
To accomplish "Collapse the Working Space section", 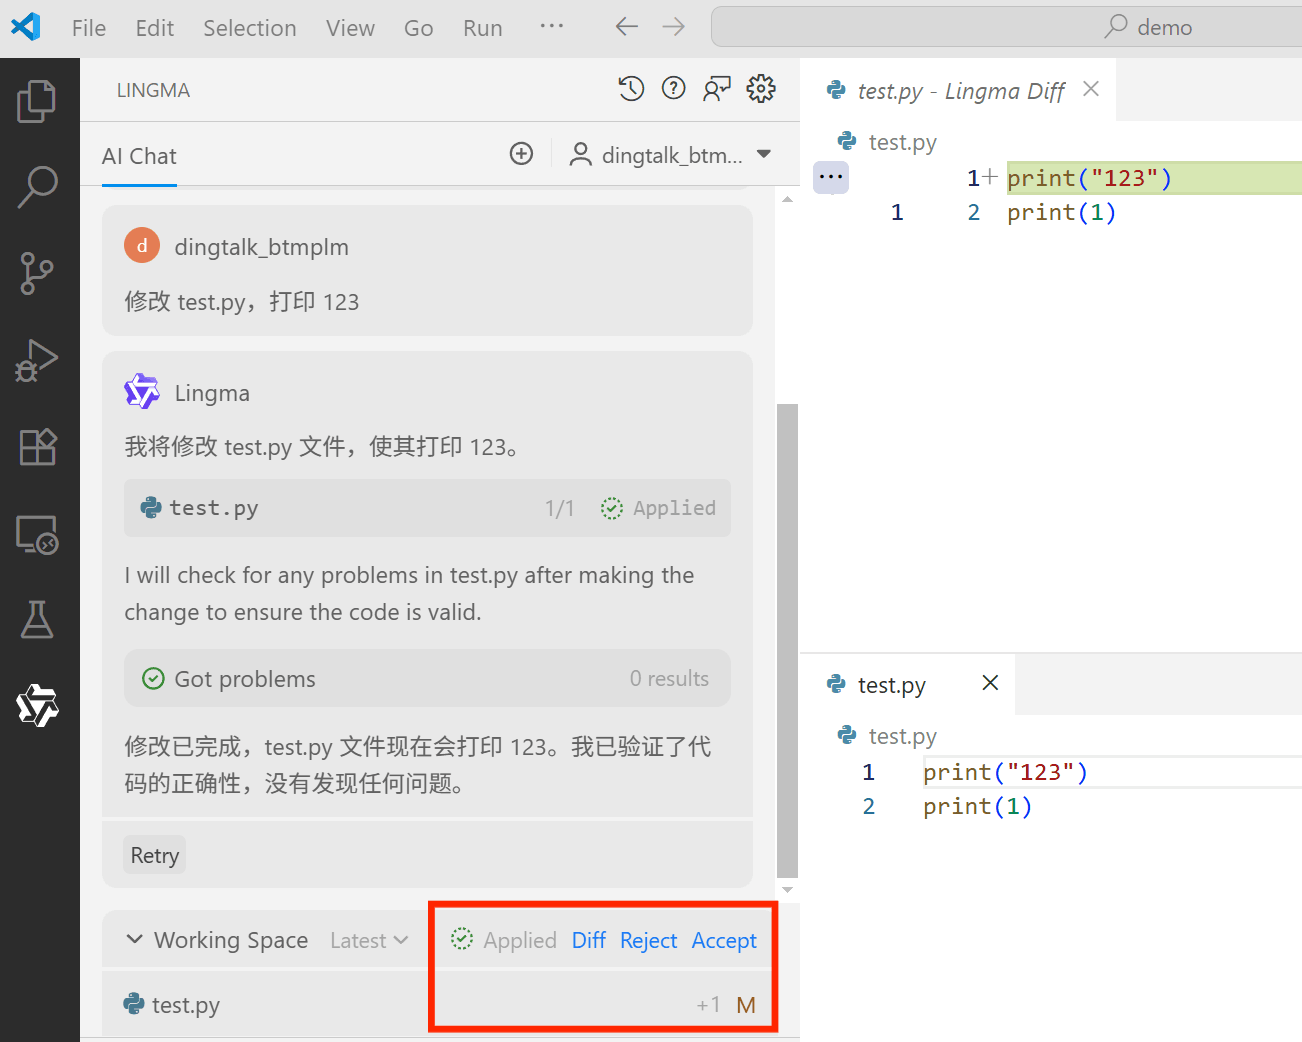I will 134,940.
